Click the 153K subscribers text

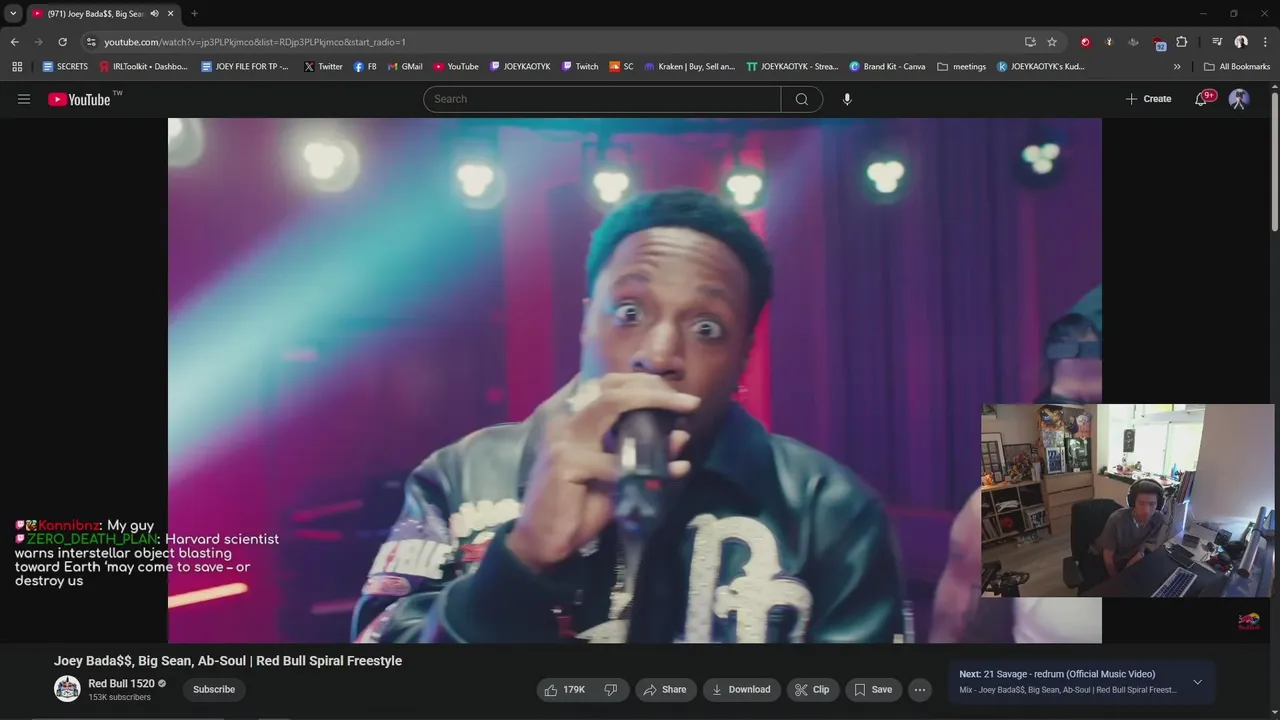point(119,698)
